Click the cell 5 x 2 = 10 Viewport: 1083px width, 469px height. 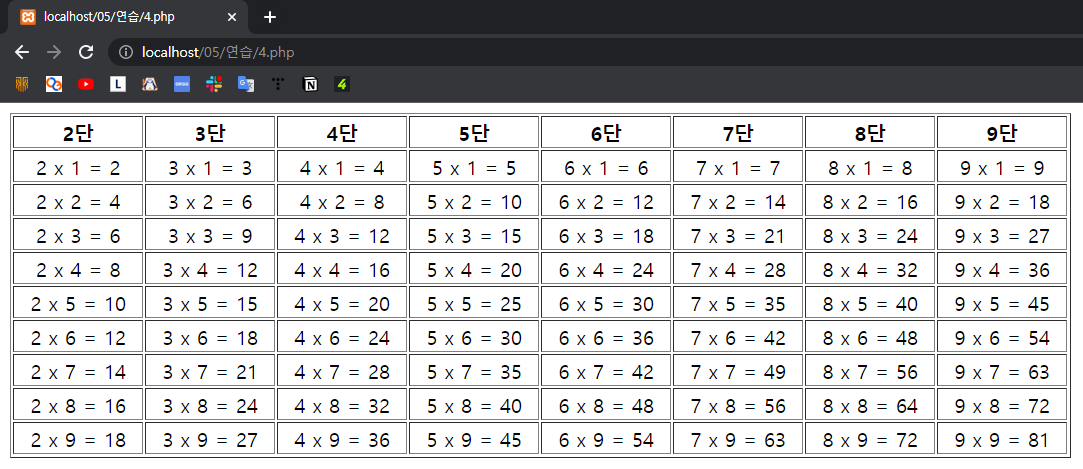pos(474,201)
